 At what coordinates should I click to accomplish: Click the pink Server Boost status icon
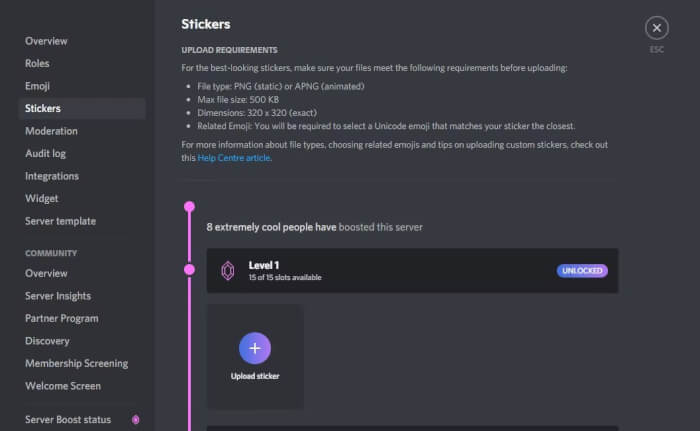(135, 419)
